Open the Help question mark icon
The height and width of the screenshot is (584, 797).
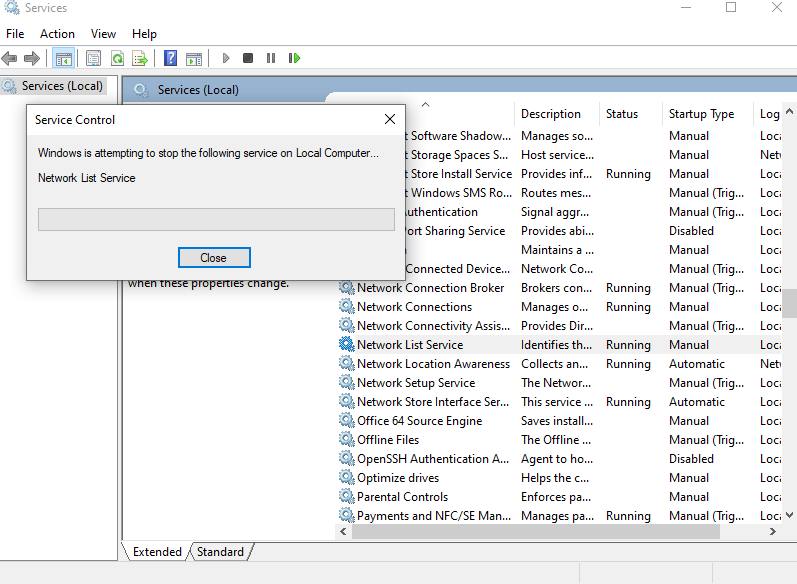[171, 58]
